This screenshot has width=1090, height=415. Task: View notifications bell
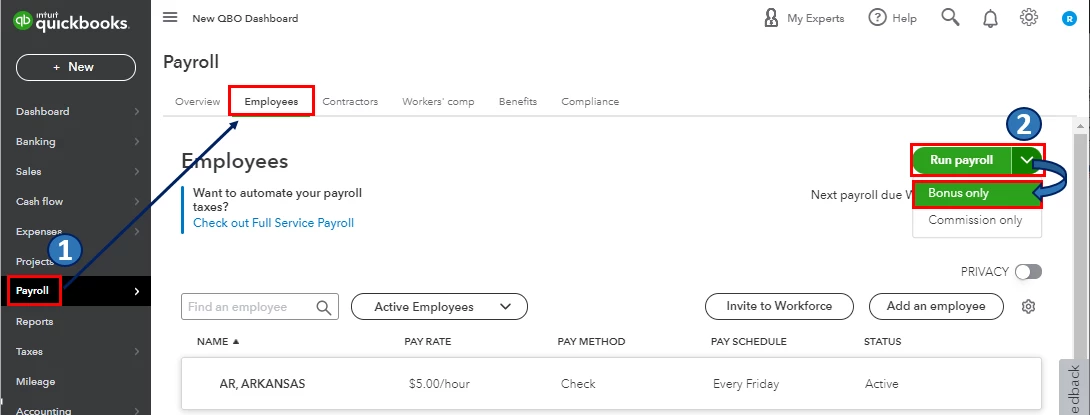pyautogui.click(x=990, y=19)
